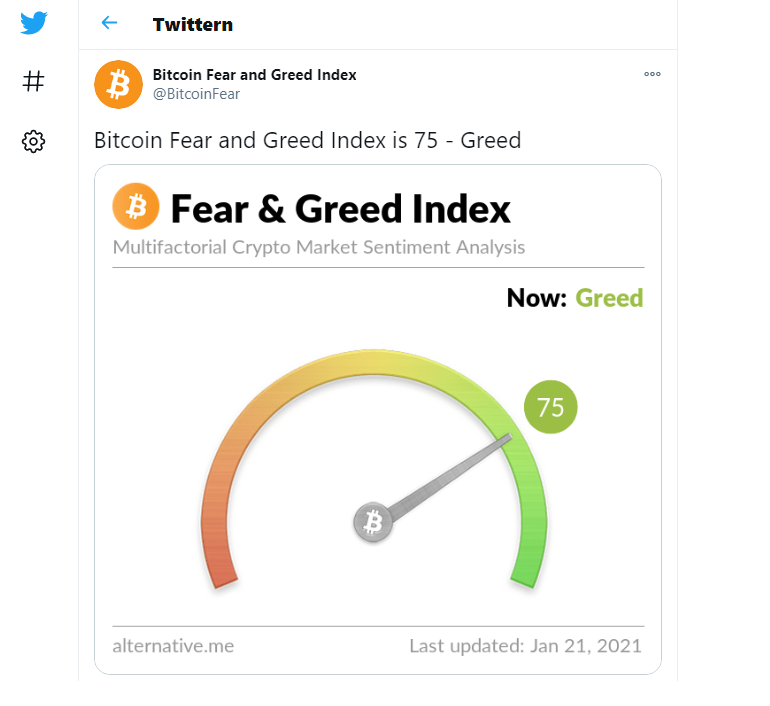Image resolution: width=770 pixels, height=706 pixels.
Task: Open the Bitcoin Fear and Greed Index profile name
Action: point(254,75)
